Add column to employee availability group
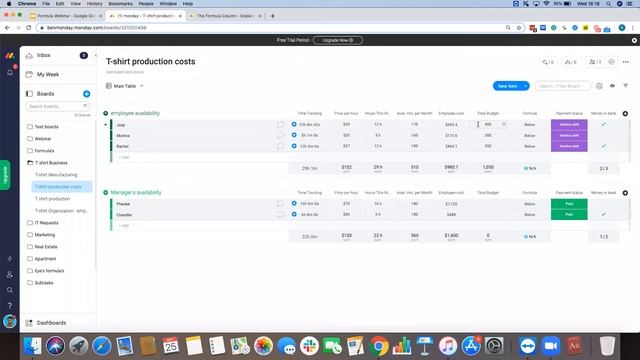This screenshot has width=640, height=360. (x=625, y=113)
